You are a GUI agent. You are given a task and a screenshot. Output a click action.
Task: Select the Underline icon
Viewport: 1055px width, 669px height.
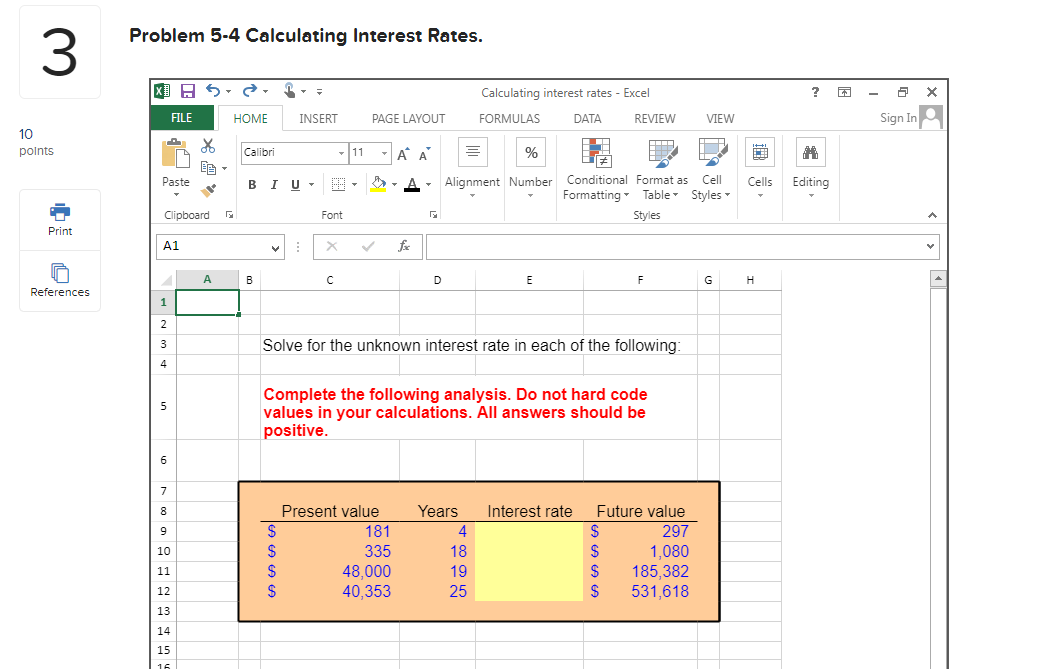click(x=296, y=185)
